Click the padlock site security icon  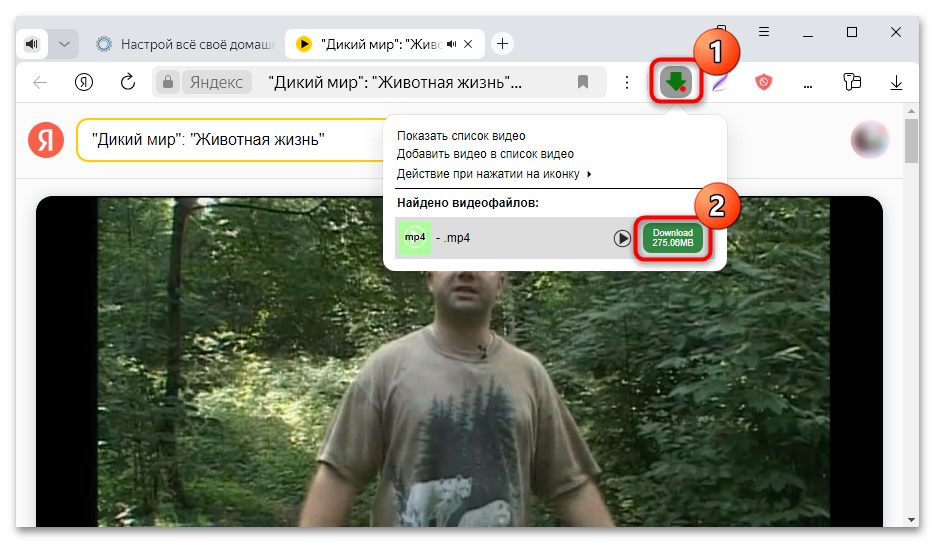168,82
